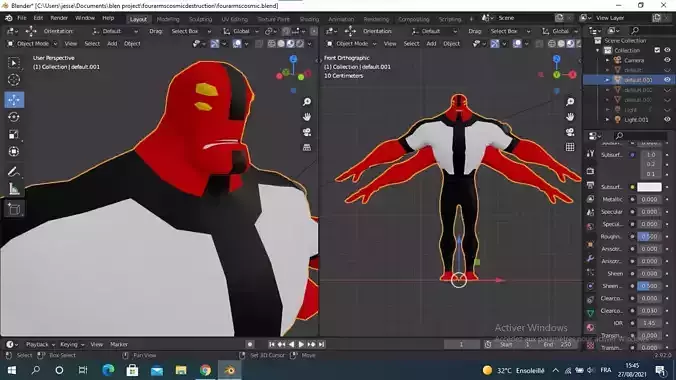Open Playback dropdown in timeline
Image resolution: width=676 pixels, height=380 pixels.
click(40, 344)
